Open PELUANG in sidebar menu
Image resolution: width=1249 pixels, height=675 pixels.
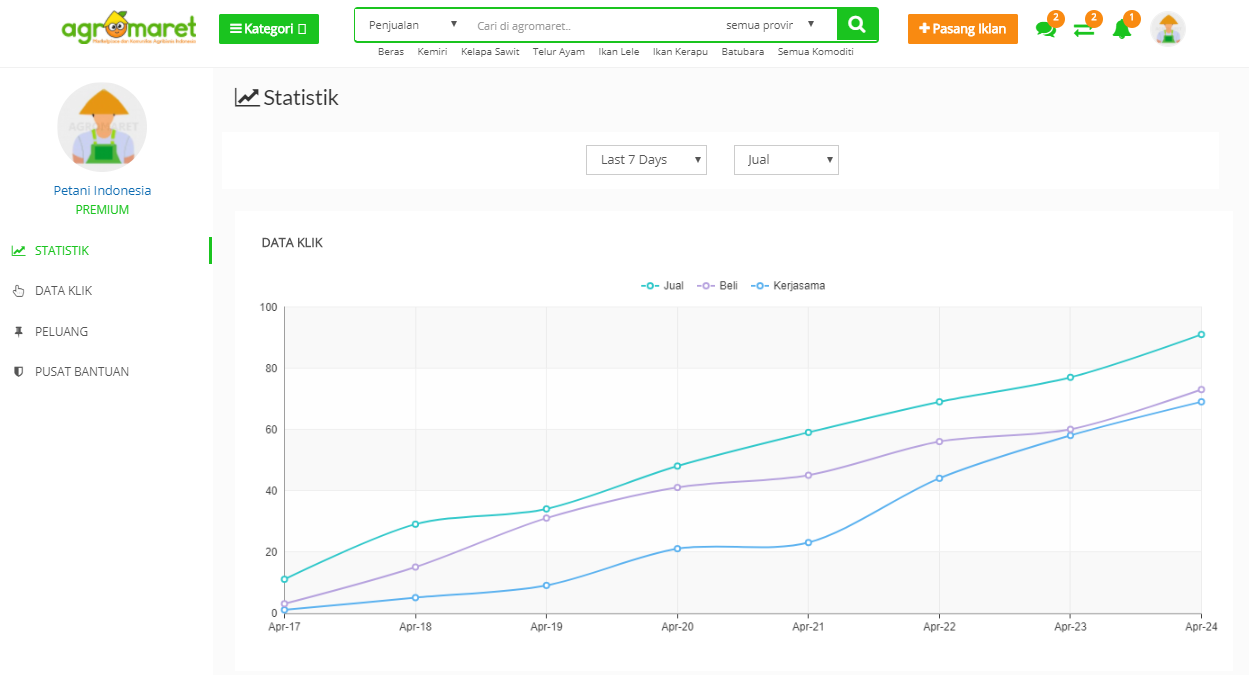61,331
